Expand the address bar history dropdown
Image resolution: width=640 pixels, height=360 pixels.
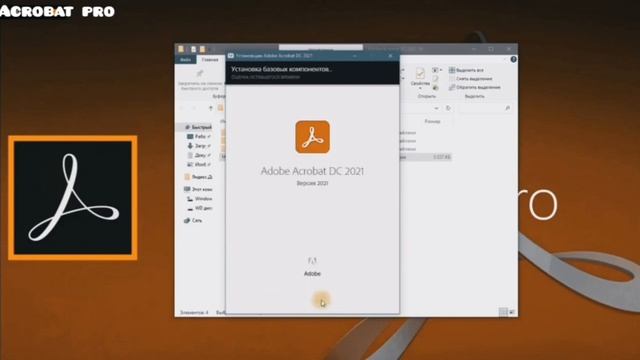[x=436, y=108]
